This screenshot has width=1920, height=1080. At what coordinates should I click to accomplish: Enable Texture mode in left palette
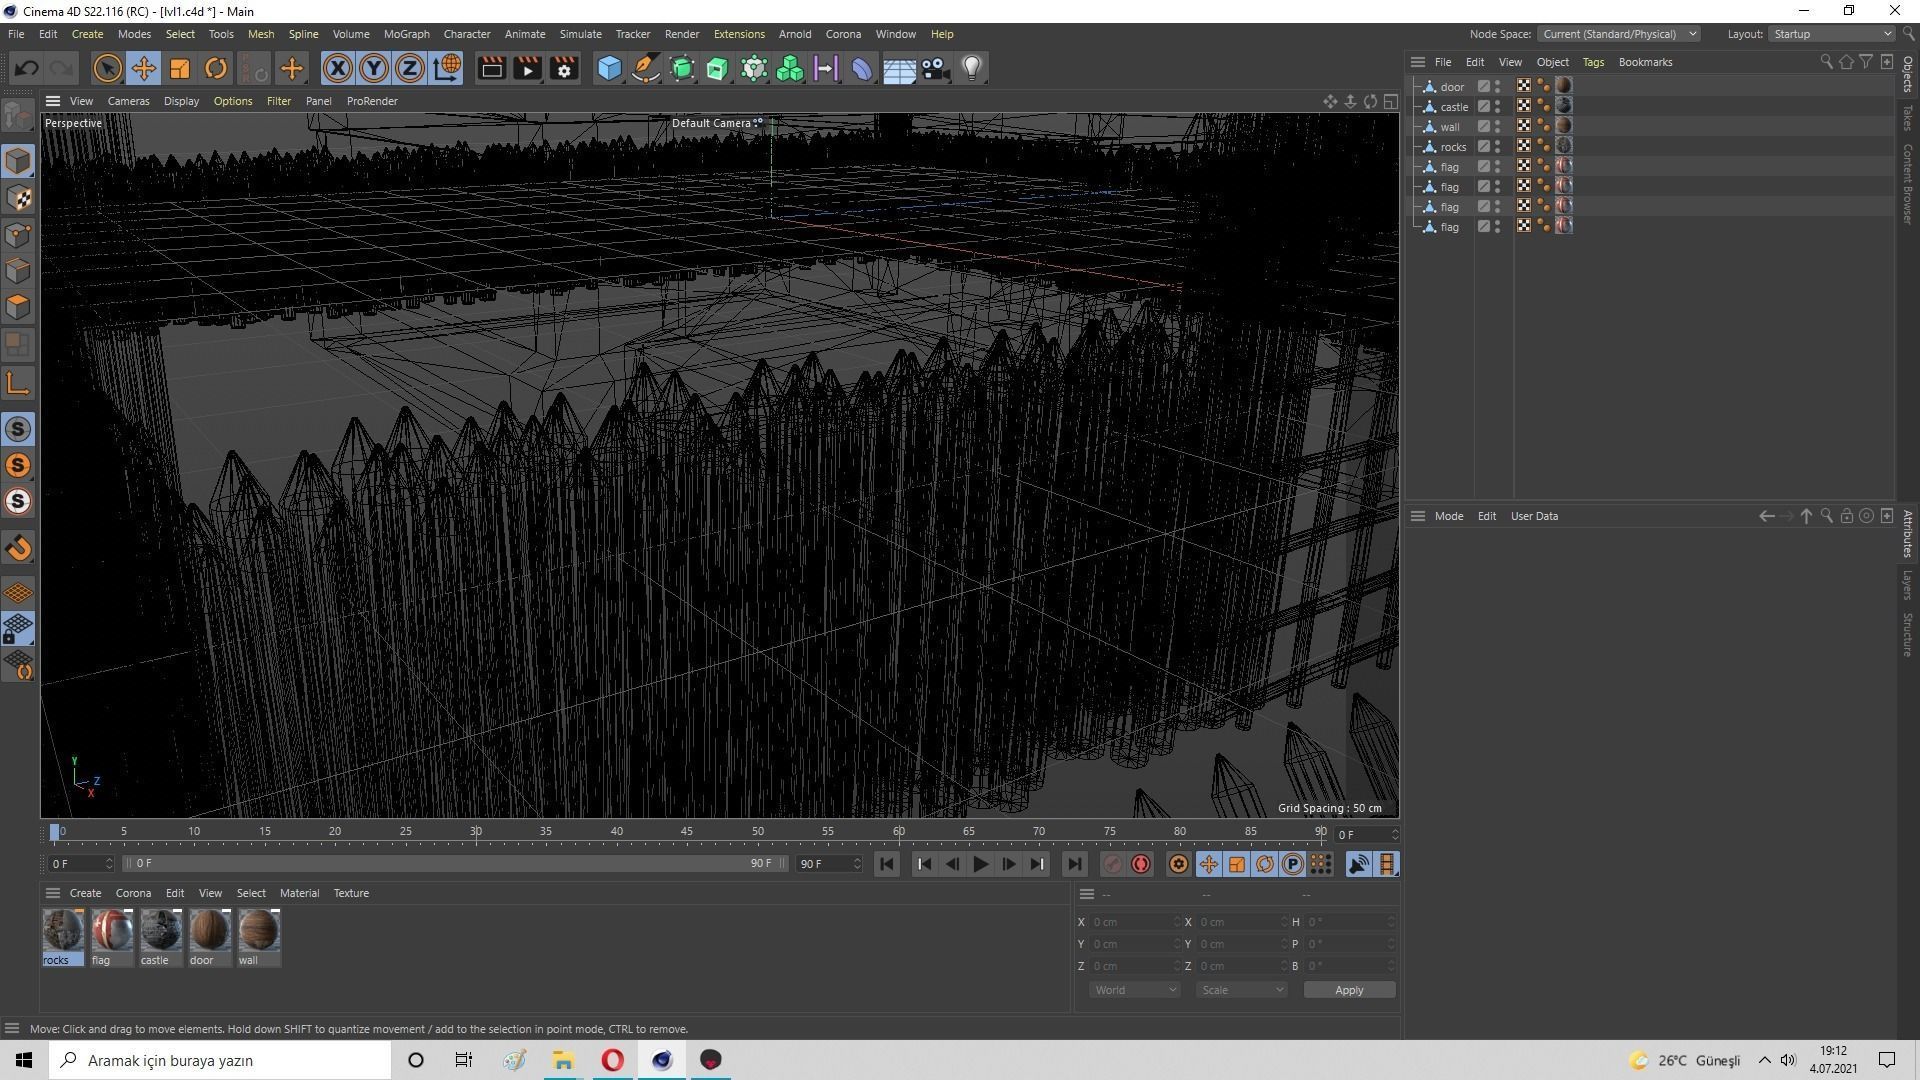pos(18,198)
